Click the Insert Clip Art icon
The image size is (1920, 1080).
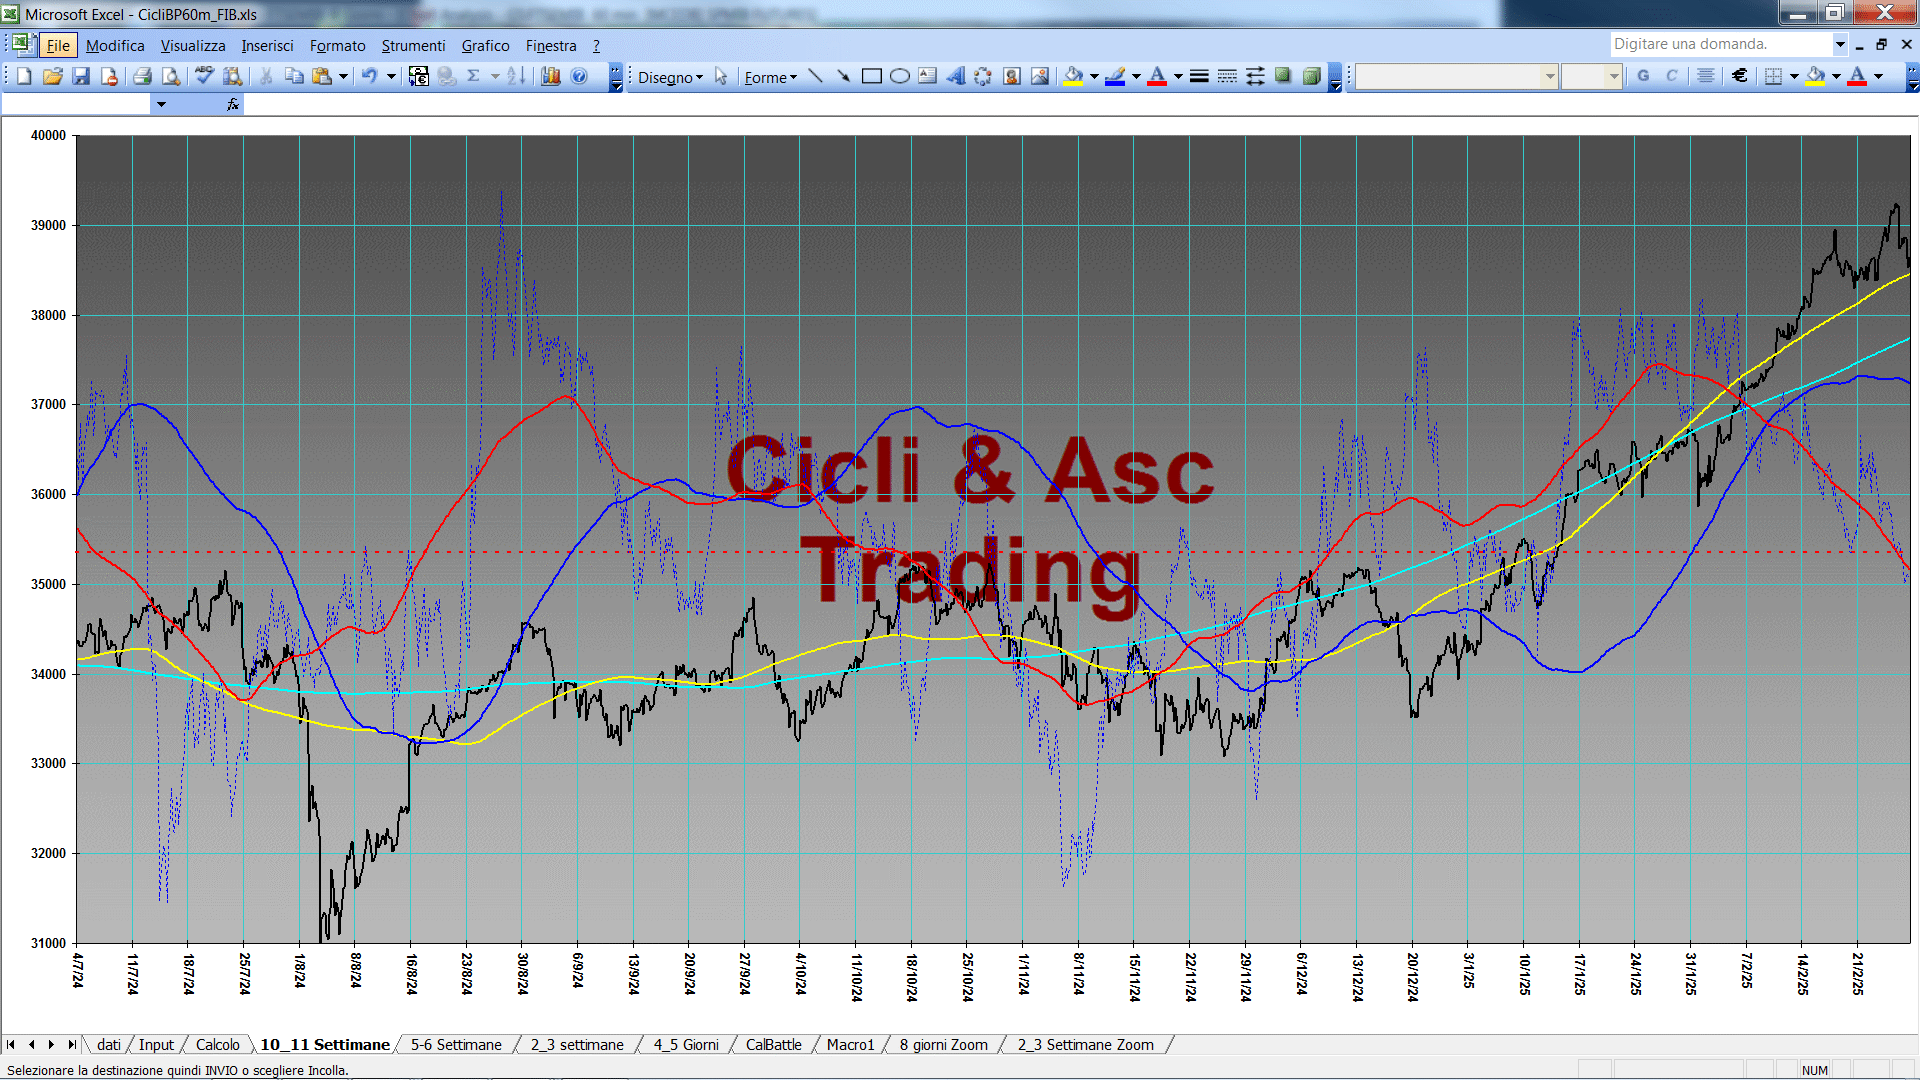(1011, 76)
